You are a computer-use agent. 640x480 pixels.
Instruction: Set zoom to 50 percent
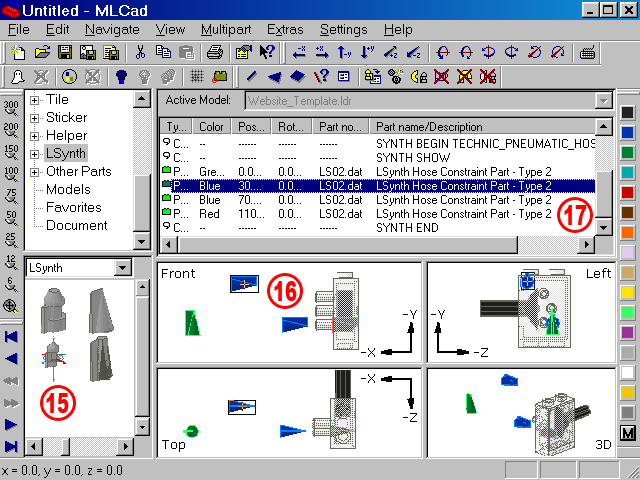tap(11, 218)
